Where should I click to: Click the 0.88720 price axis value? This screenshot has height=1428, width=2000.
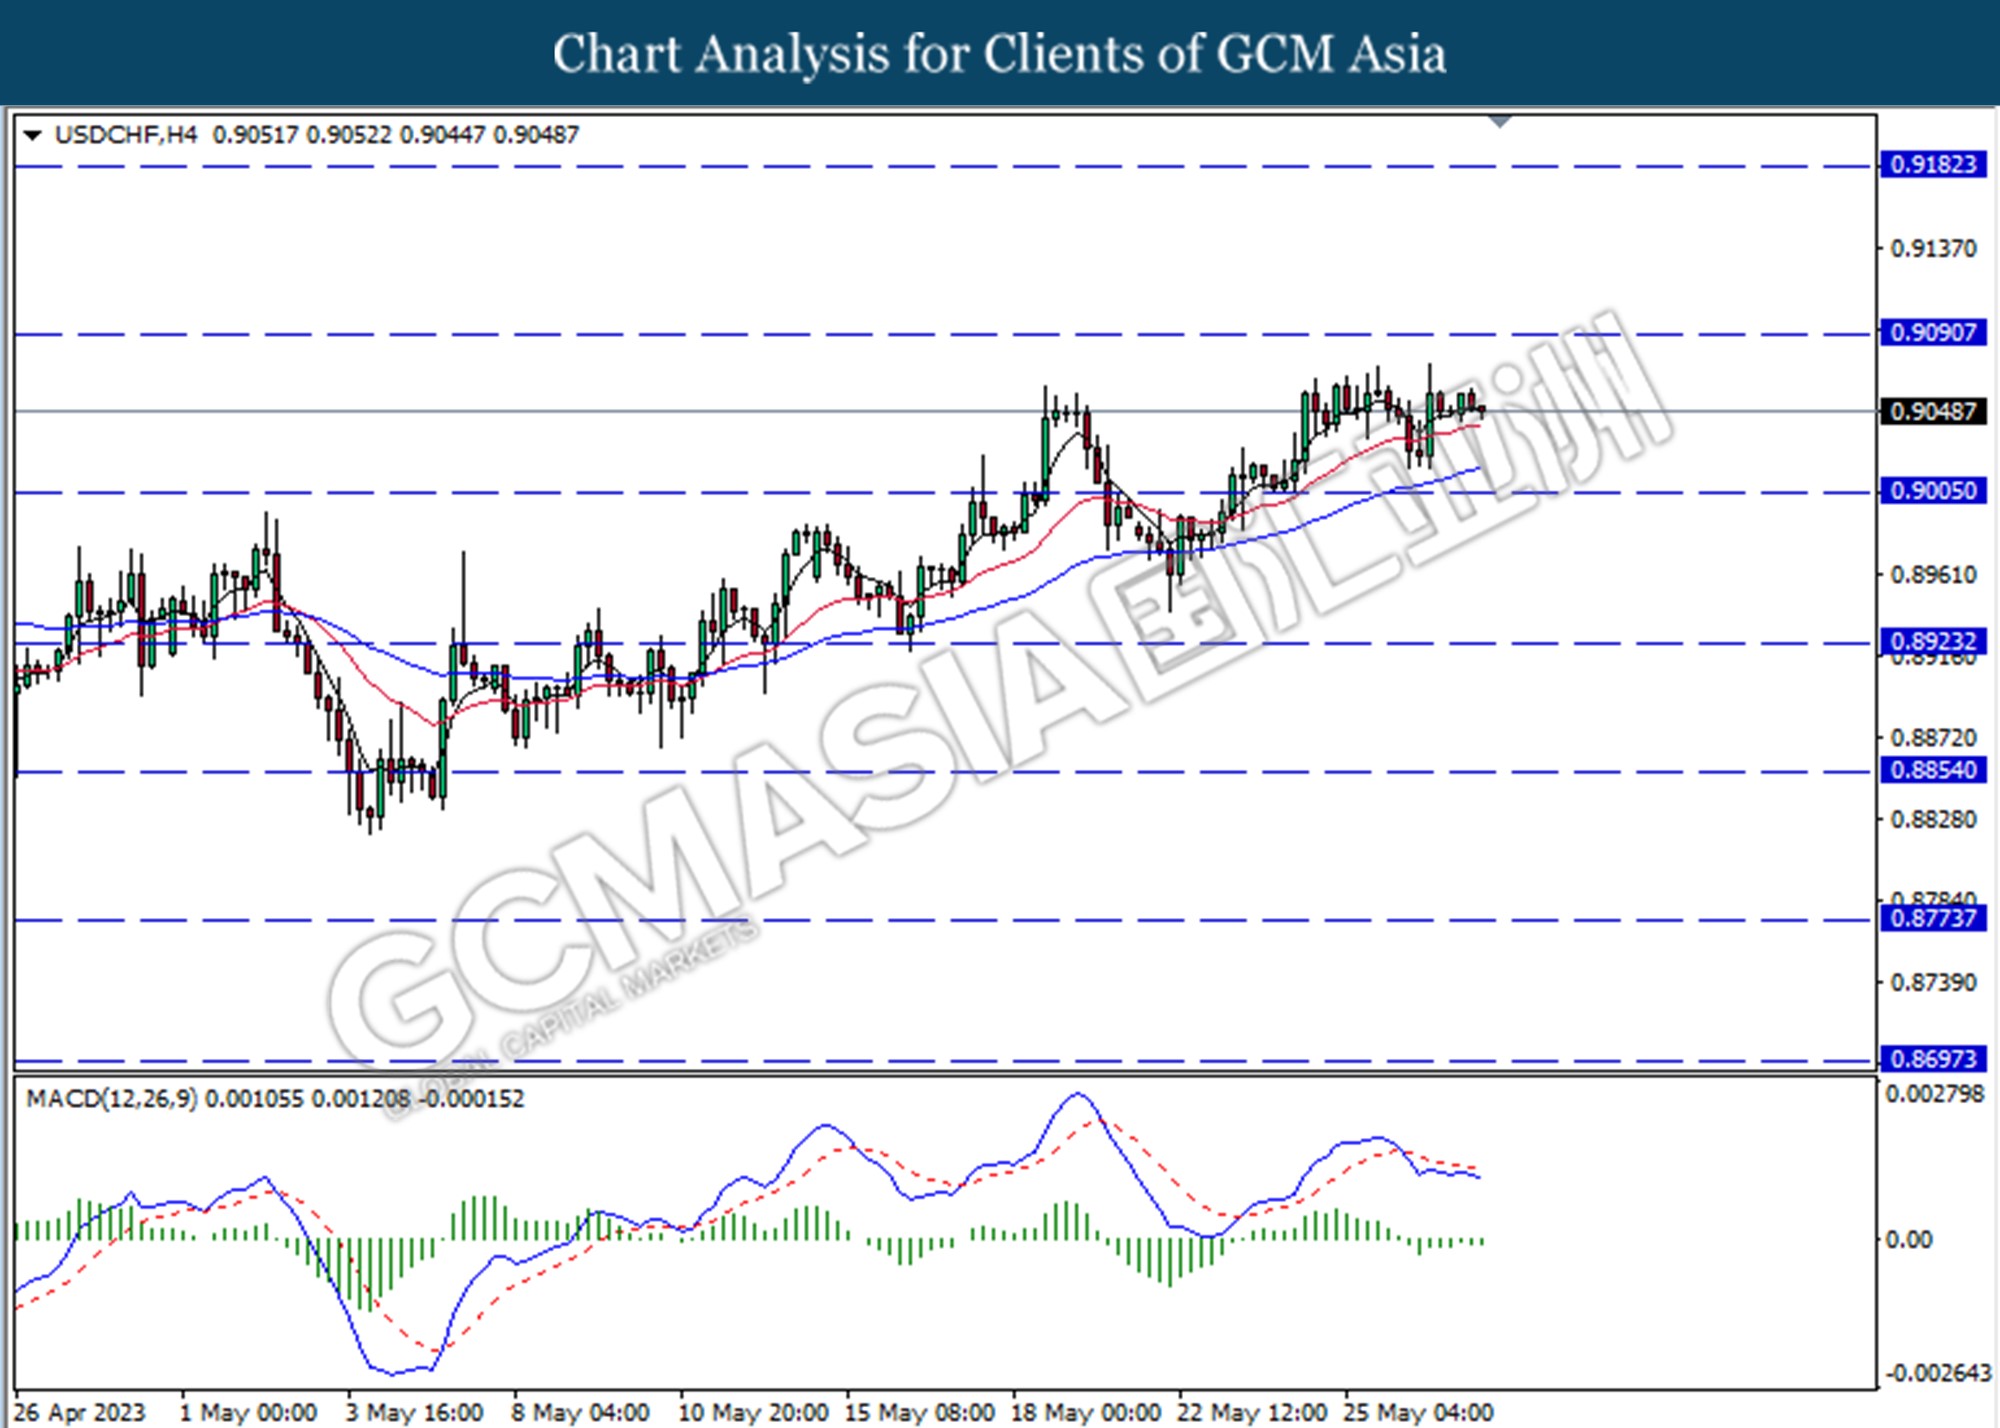(x=1933, y=738)
